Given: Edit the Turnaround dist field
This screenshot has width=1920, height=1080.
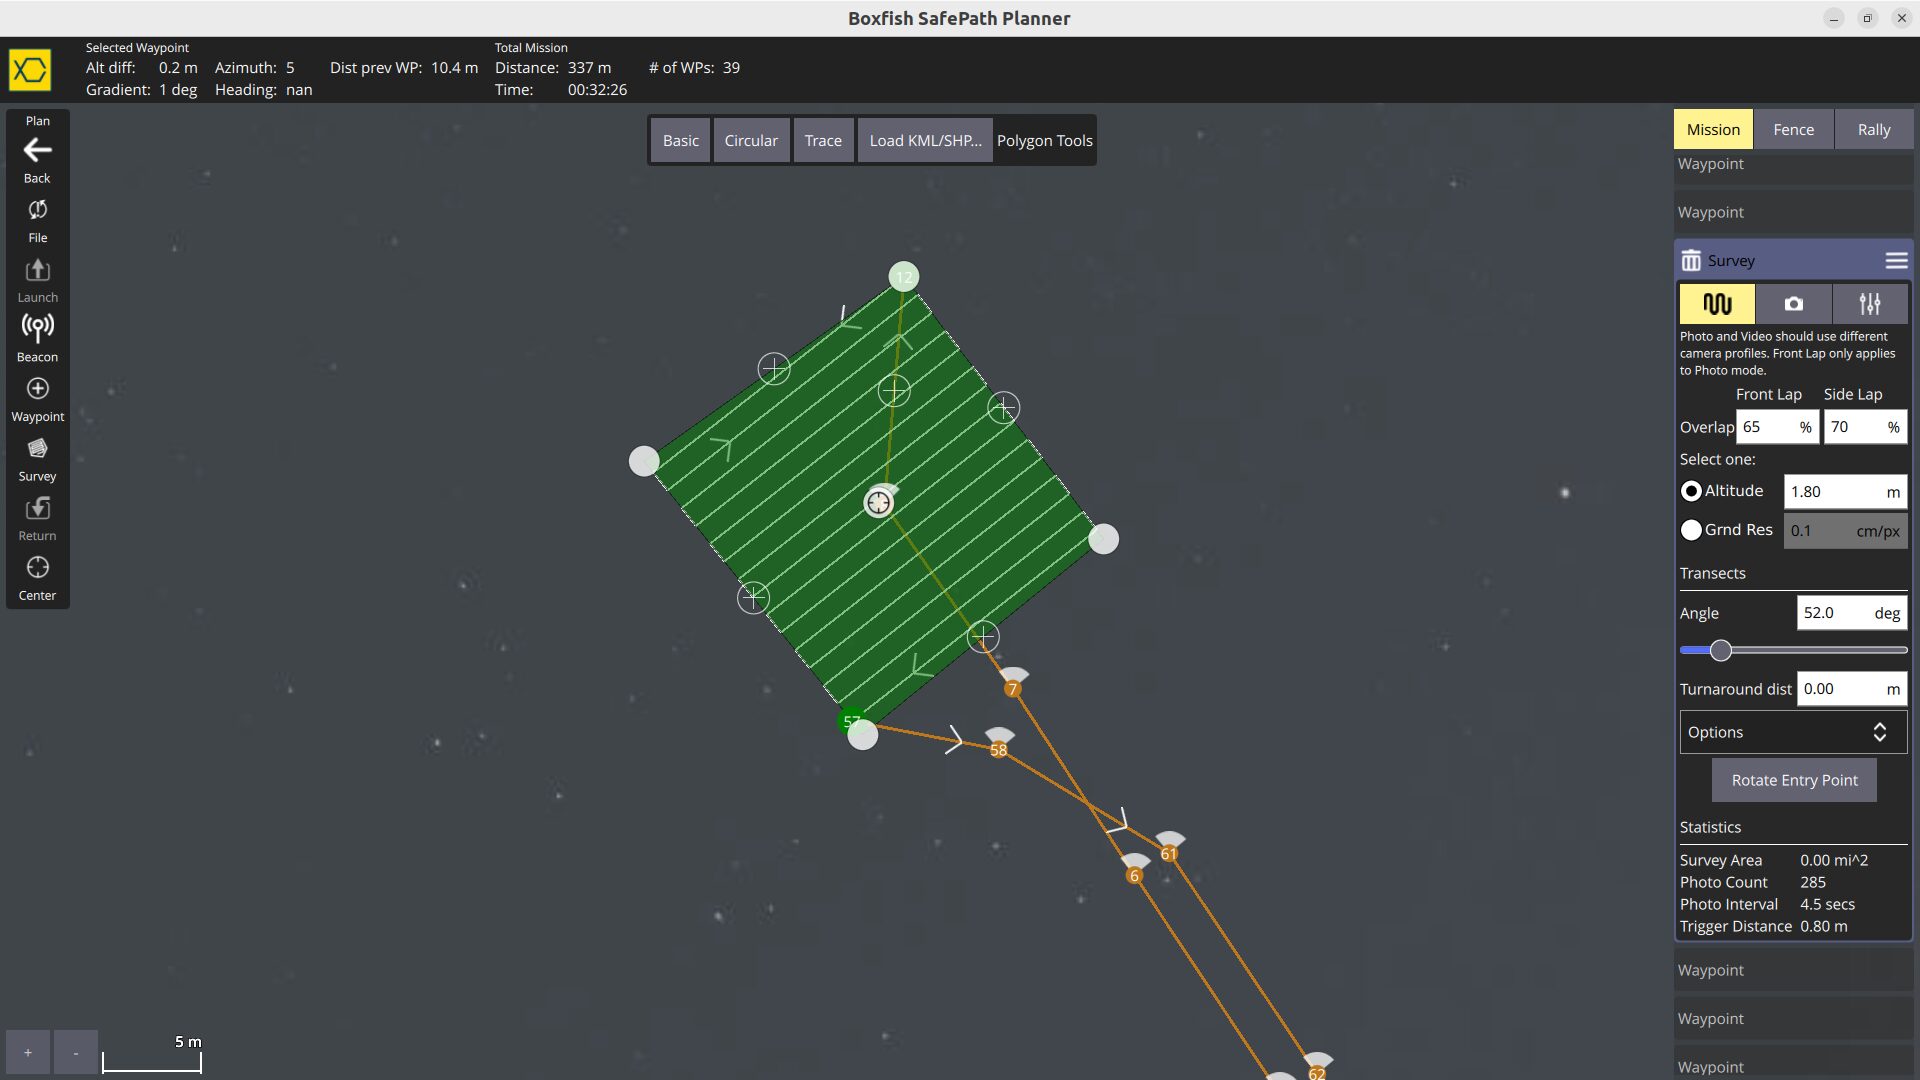Looking at the screenshot, I should [1852, 689].
